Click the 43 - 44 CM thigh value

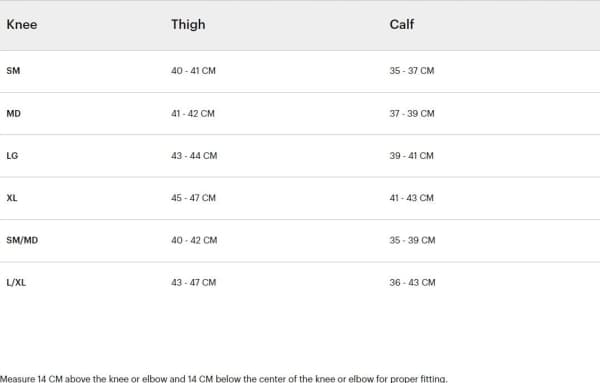click(194, 156)
